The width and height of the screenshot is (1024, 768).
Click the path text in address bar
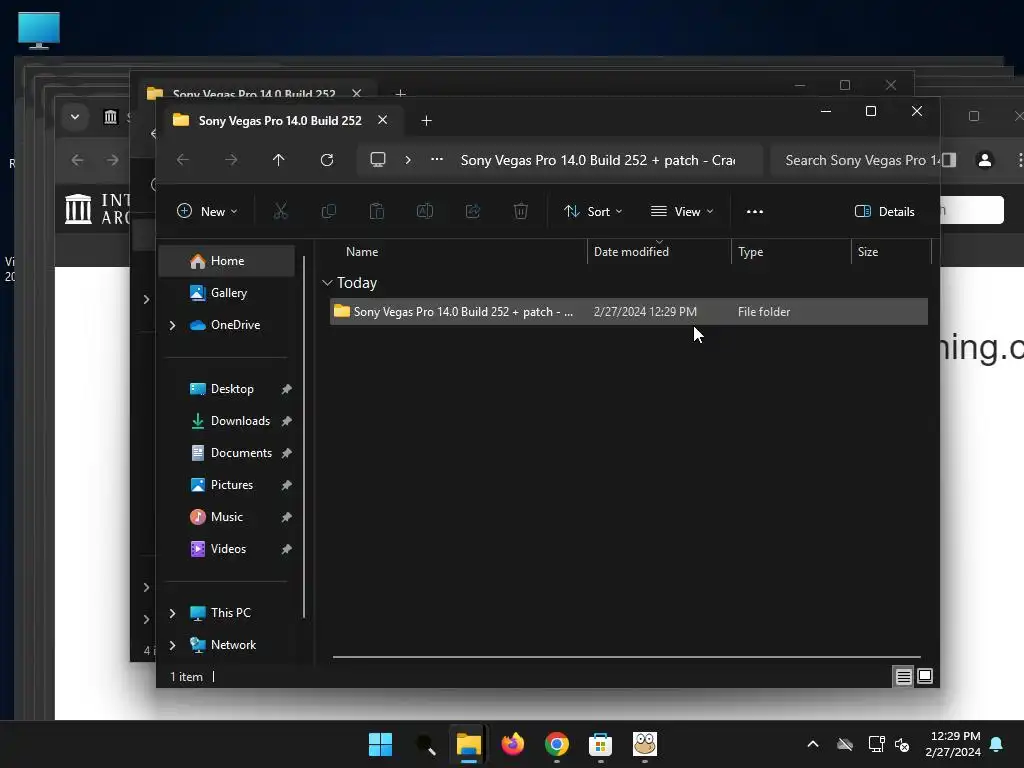pyautogui.click(x=598, y=160)
